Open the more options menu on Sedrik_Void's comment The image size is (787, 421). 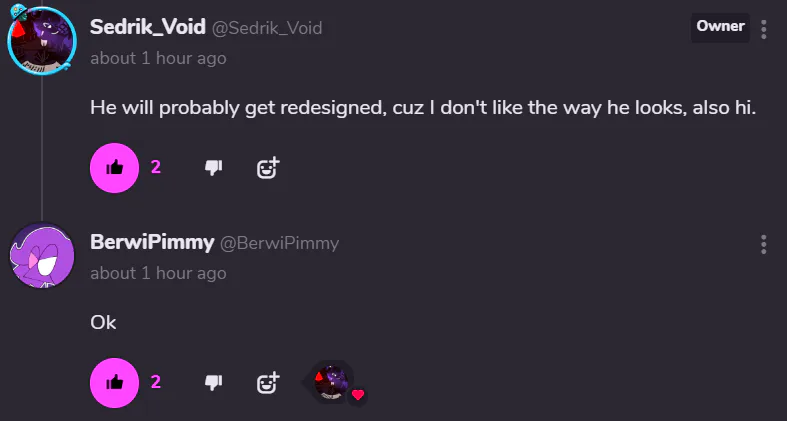763,30
